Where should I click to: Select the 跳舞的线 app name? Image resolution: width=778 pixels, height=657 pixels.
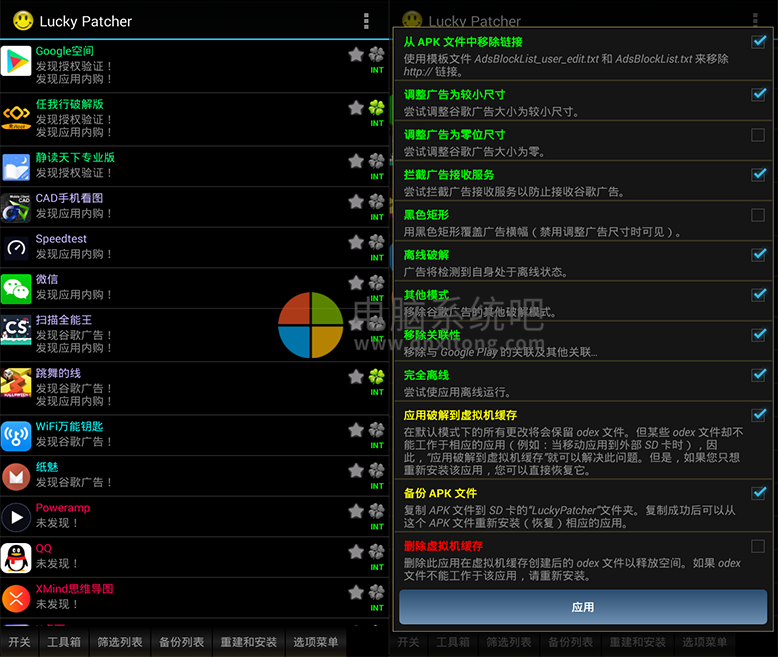[58, 373]
